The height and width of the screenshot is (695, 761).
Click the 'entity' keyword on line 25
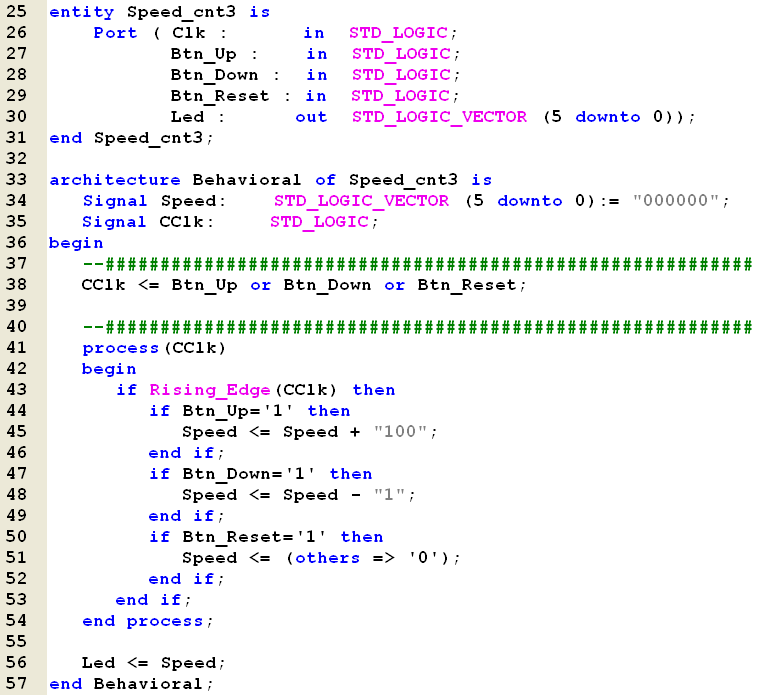click(82, 12)
